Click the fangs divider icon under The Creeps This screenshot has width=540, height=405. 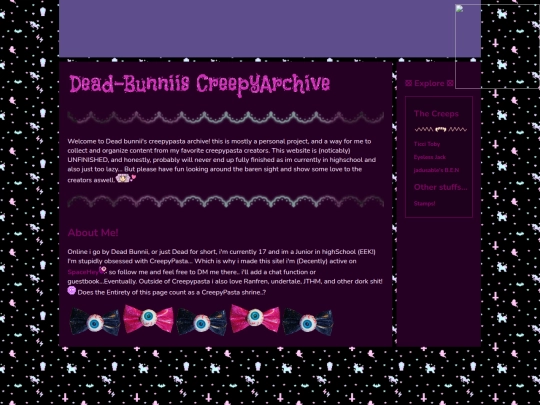click(x=440, y=129)
